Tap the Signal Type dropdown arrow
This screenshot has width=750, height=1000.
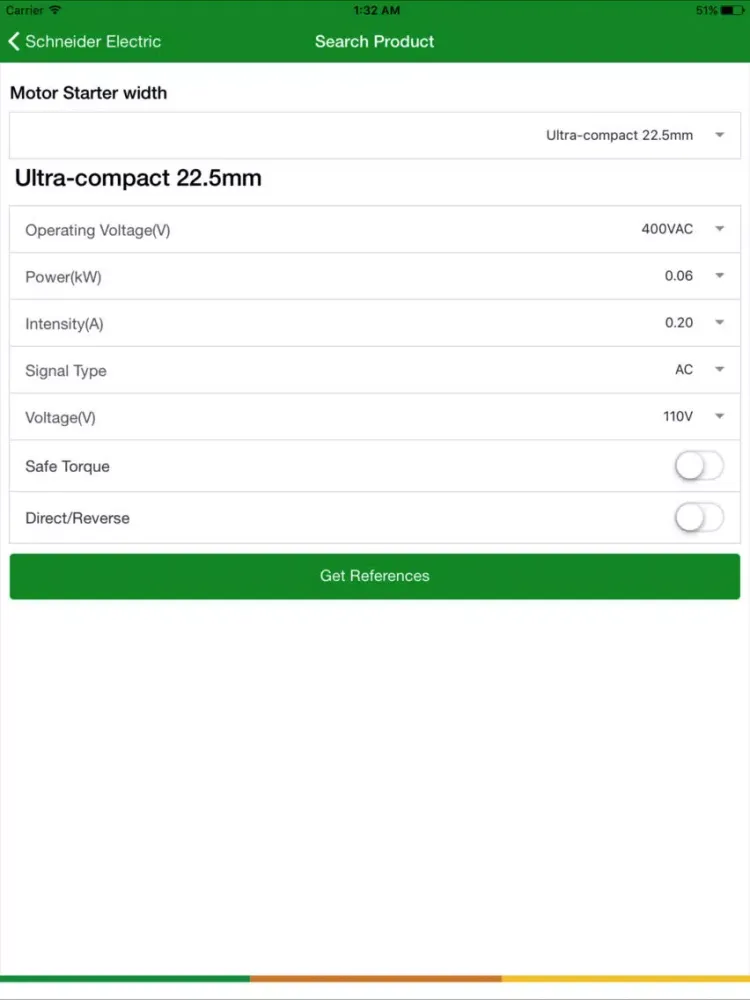click(720, 370)
